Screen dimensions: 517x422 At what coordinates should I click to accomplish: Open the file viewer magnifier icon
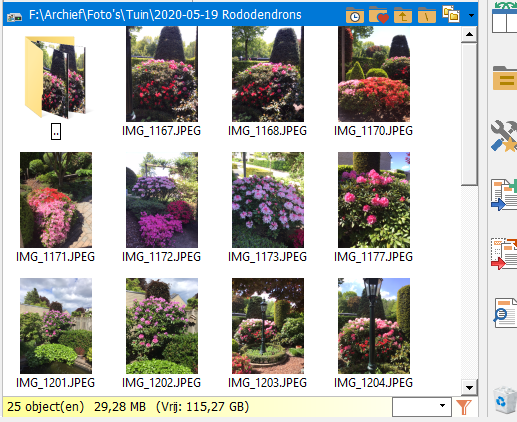pyautogui.click(x=505, y=313)
